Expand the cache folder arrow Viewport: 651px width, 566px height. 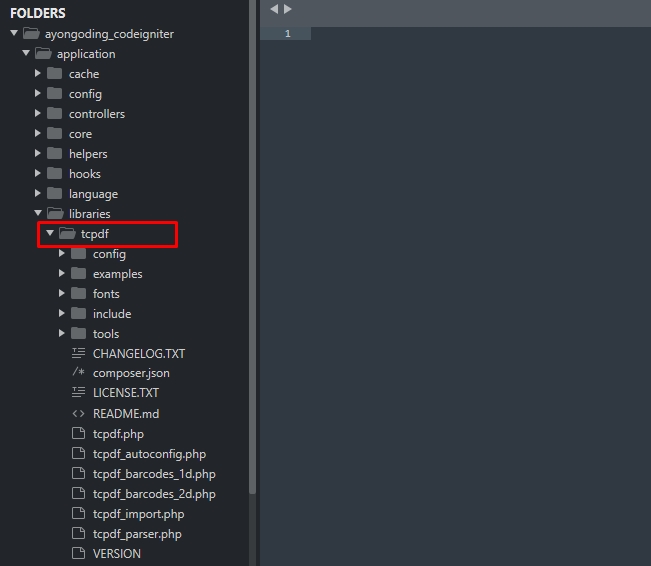pyautogui.click(x=38, y=73)
